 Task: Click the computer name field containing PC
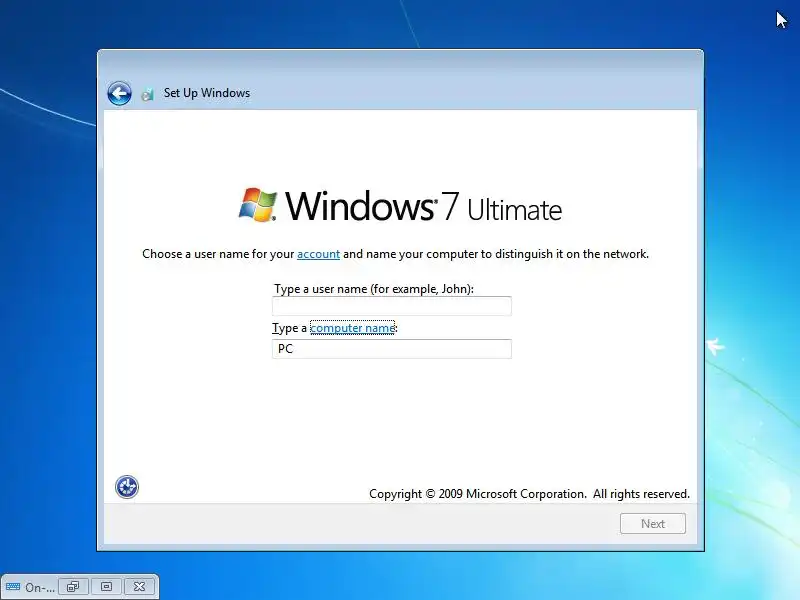(392, 349)
